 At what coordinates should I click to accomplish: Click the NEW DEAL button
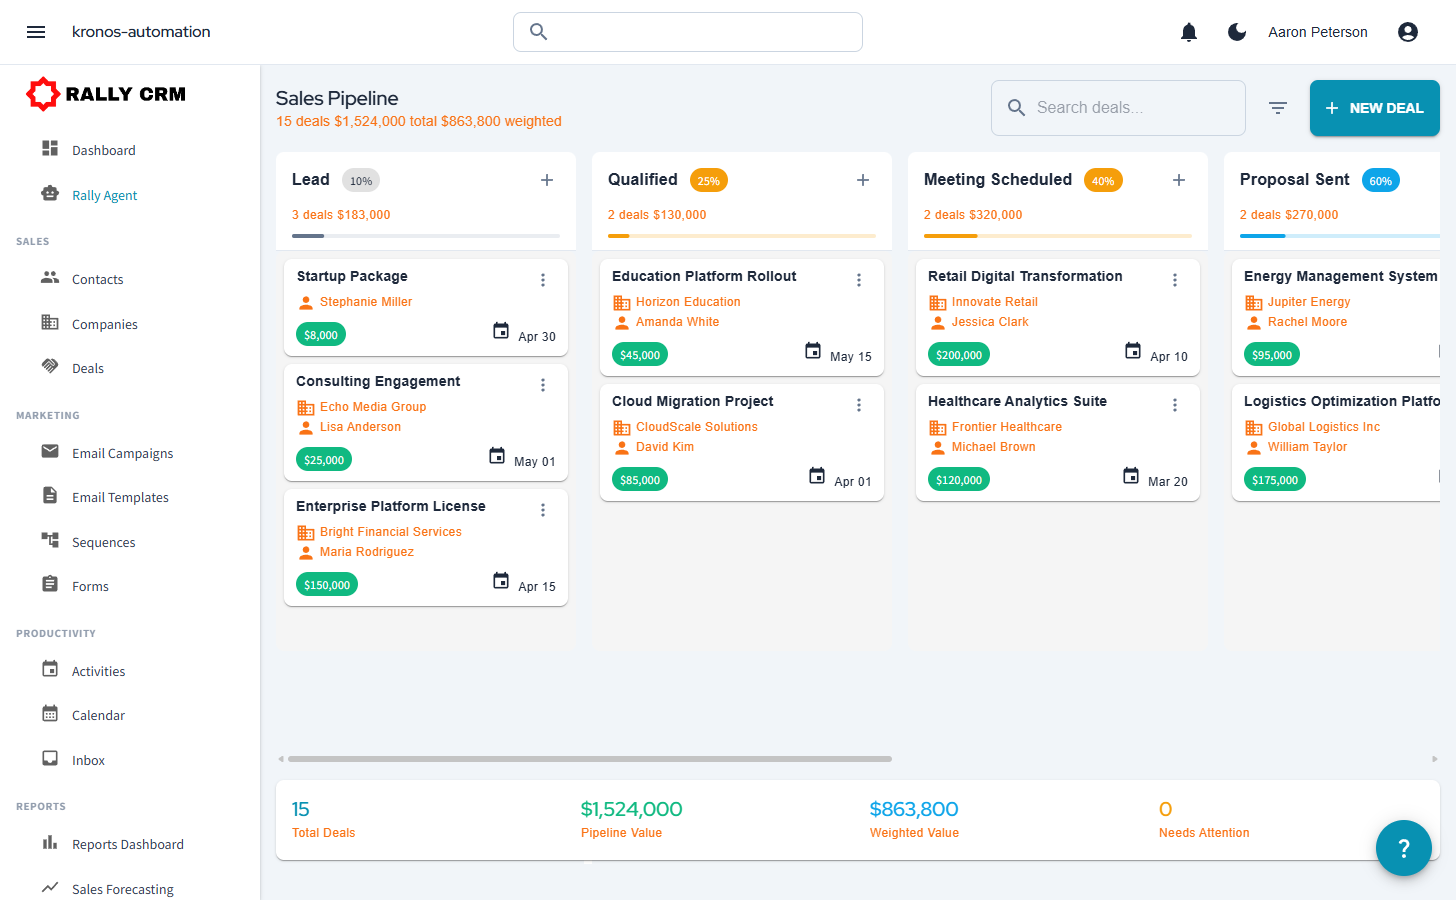click(1374, 107)
